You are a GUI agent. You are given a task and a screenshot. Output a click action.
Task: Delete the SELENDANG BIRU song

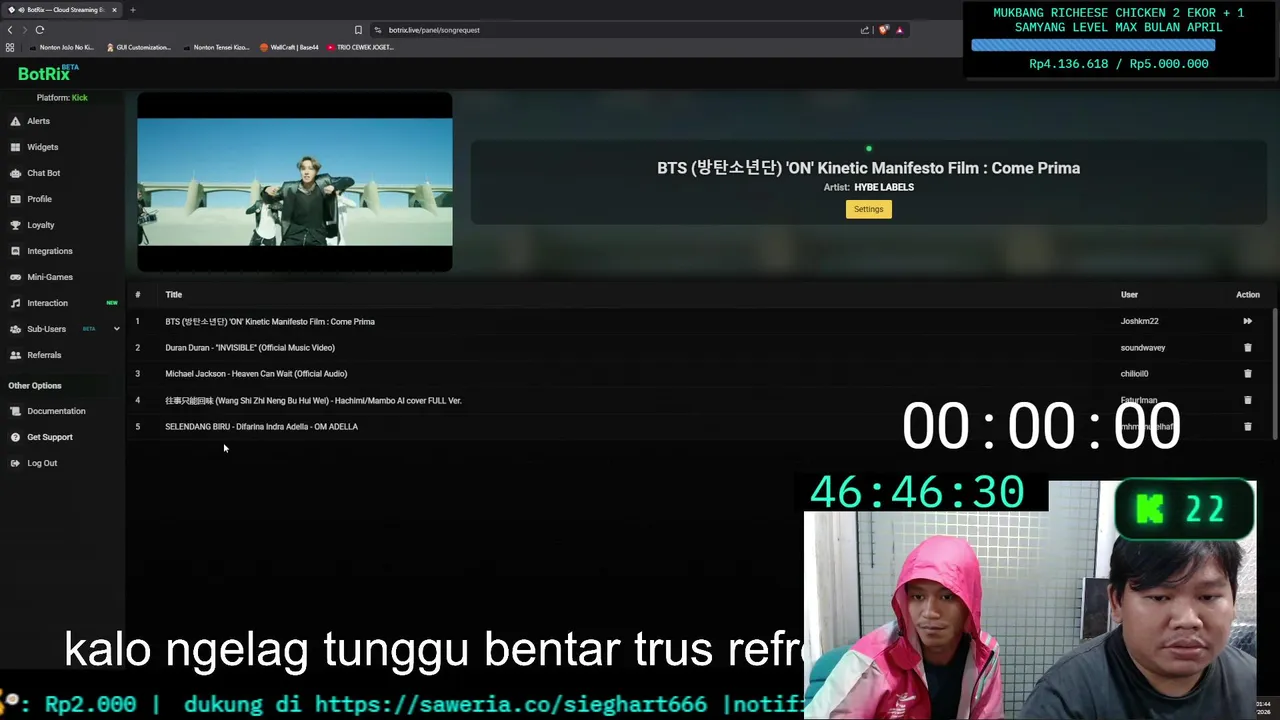(x=1247, y=427)
